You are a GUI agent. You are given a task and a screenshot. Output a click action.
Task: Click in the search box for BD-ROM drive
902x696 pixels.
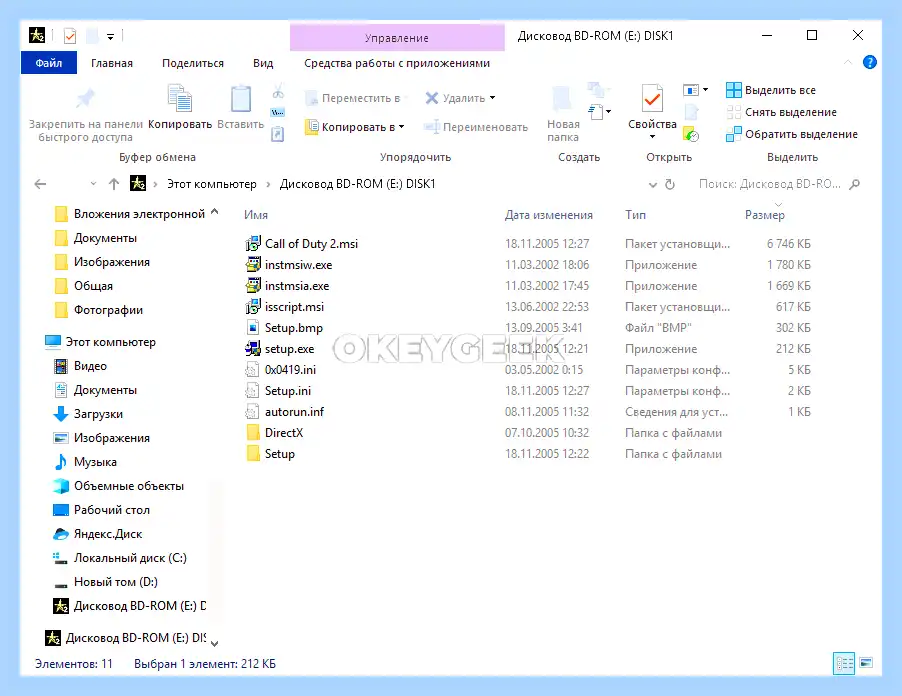pyautogui.click(x=770, y=184)
